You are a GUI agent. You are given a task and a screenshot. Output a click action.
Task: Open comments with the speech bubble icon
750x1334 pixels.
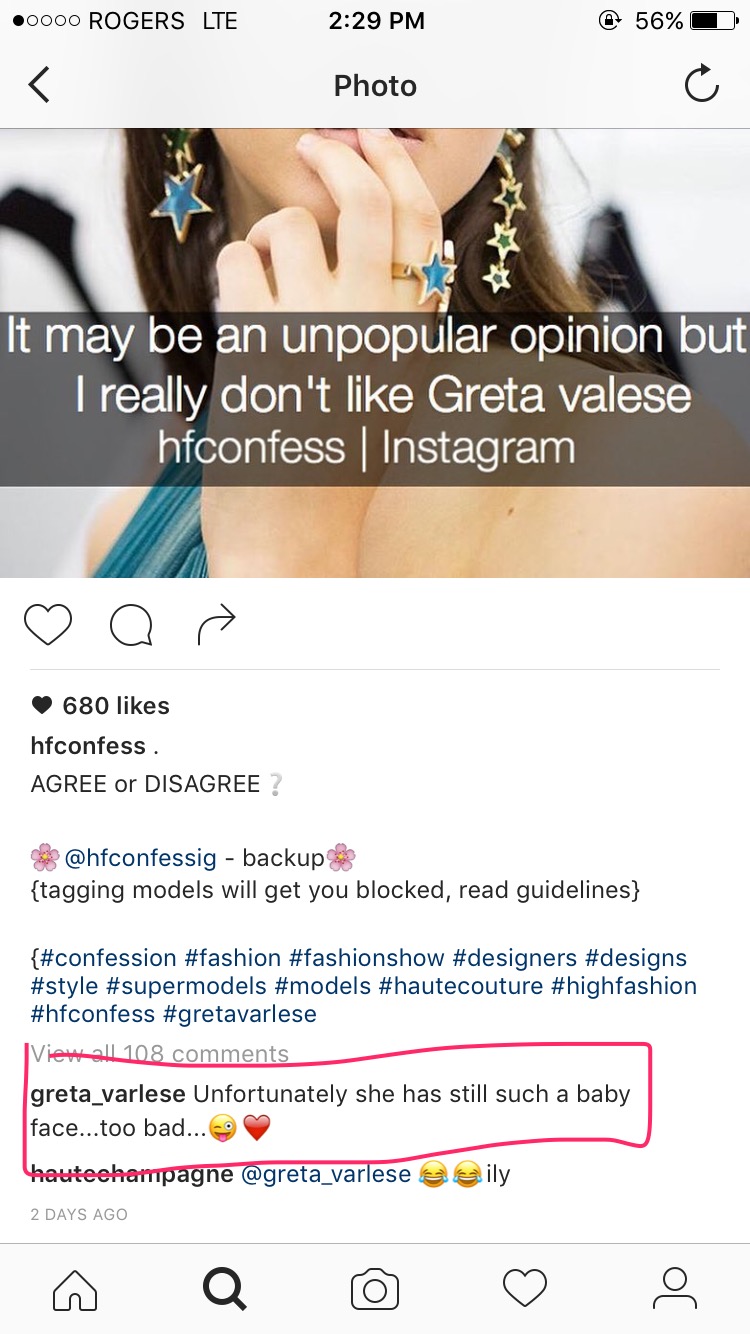(x=131, y=626)
